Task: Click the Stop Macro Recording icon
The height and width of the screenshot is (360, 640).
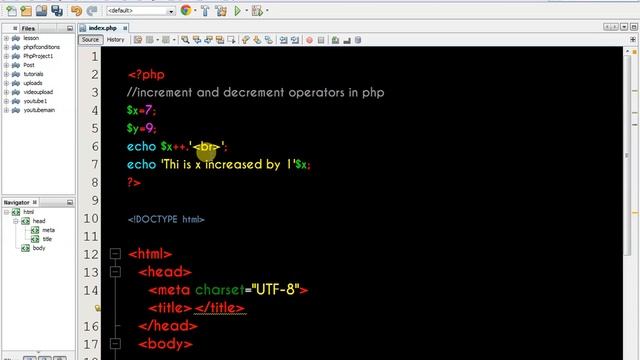Action: [x=321, y=40]
